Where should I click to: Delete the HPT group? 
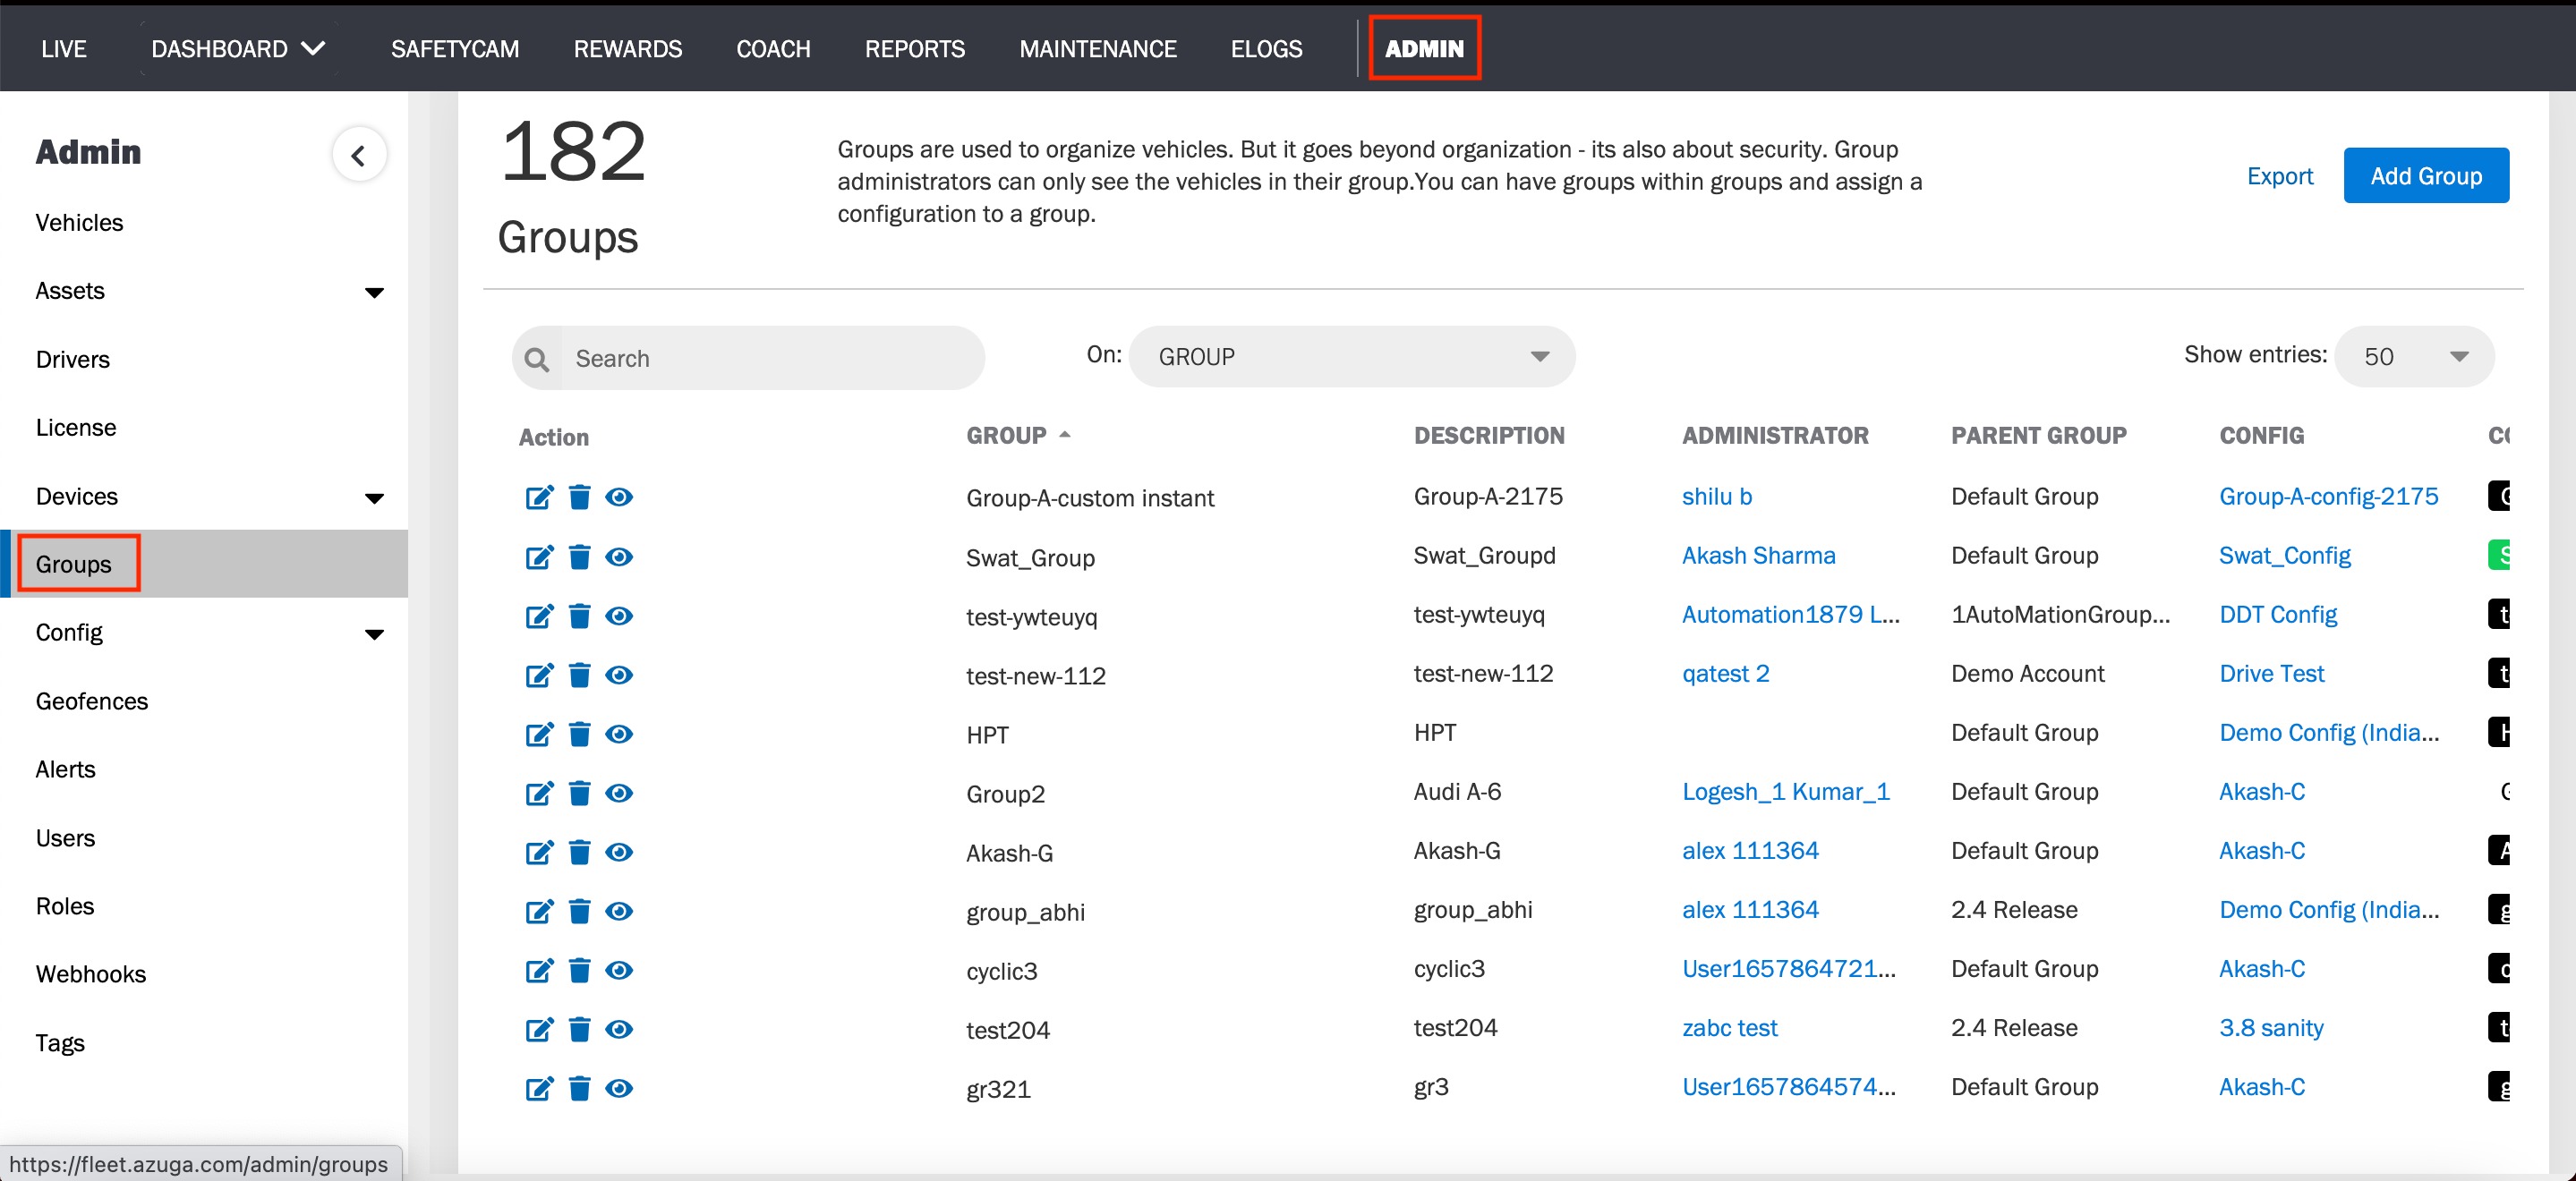(579, 733)
